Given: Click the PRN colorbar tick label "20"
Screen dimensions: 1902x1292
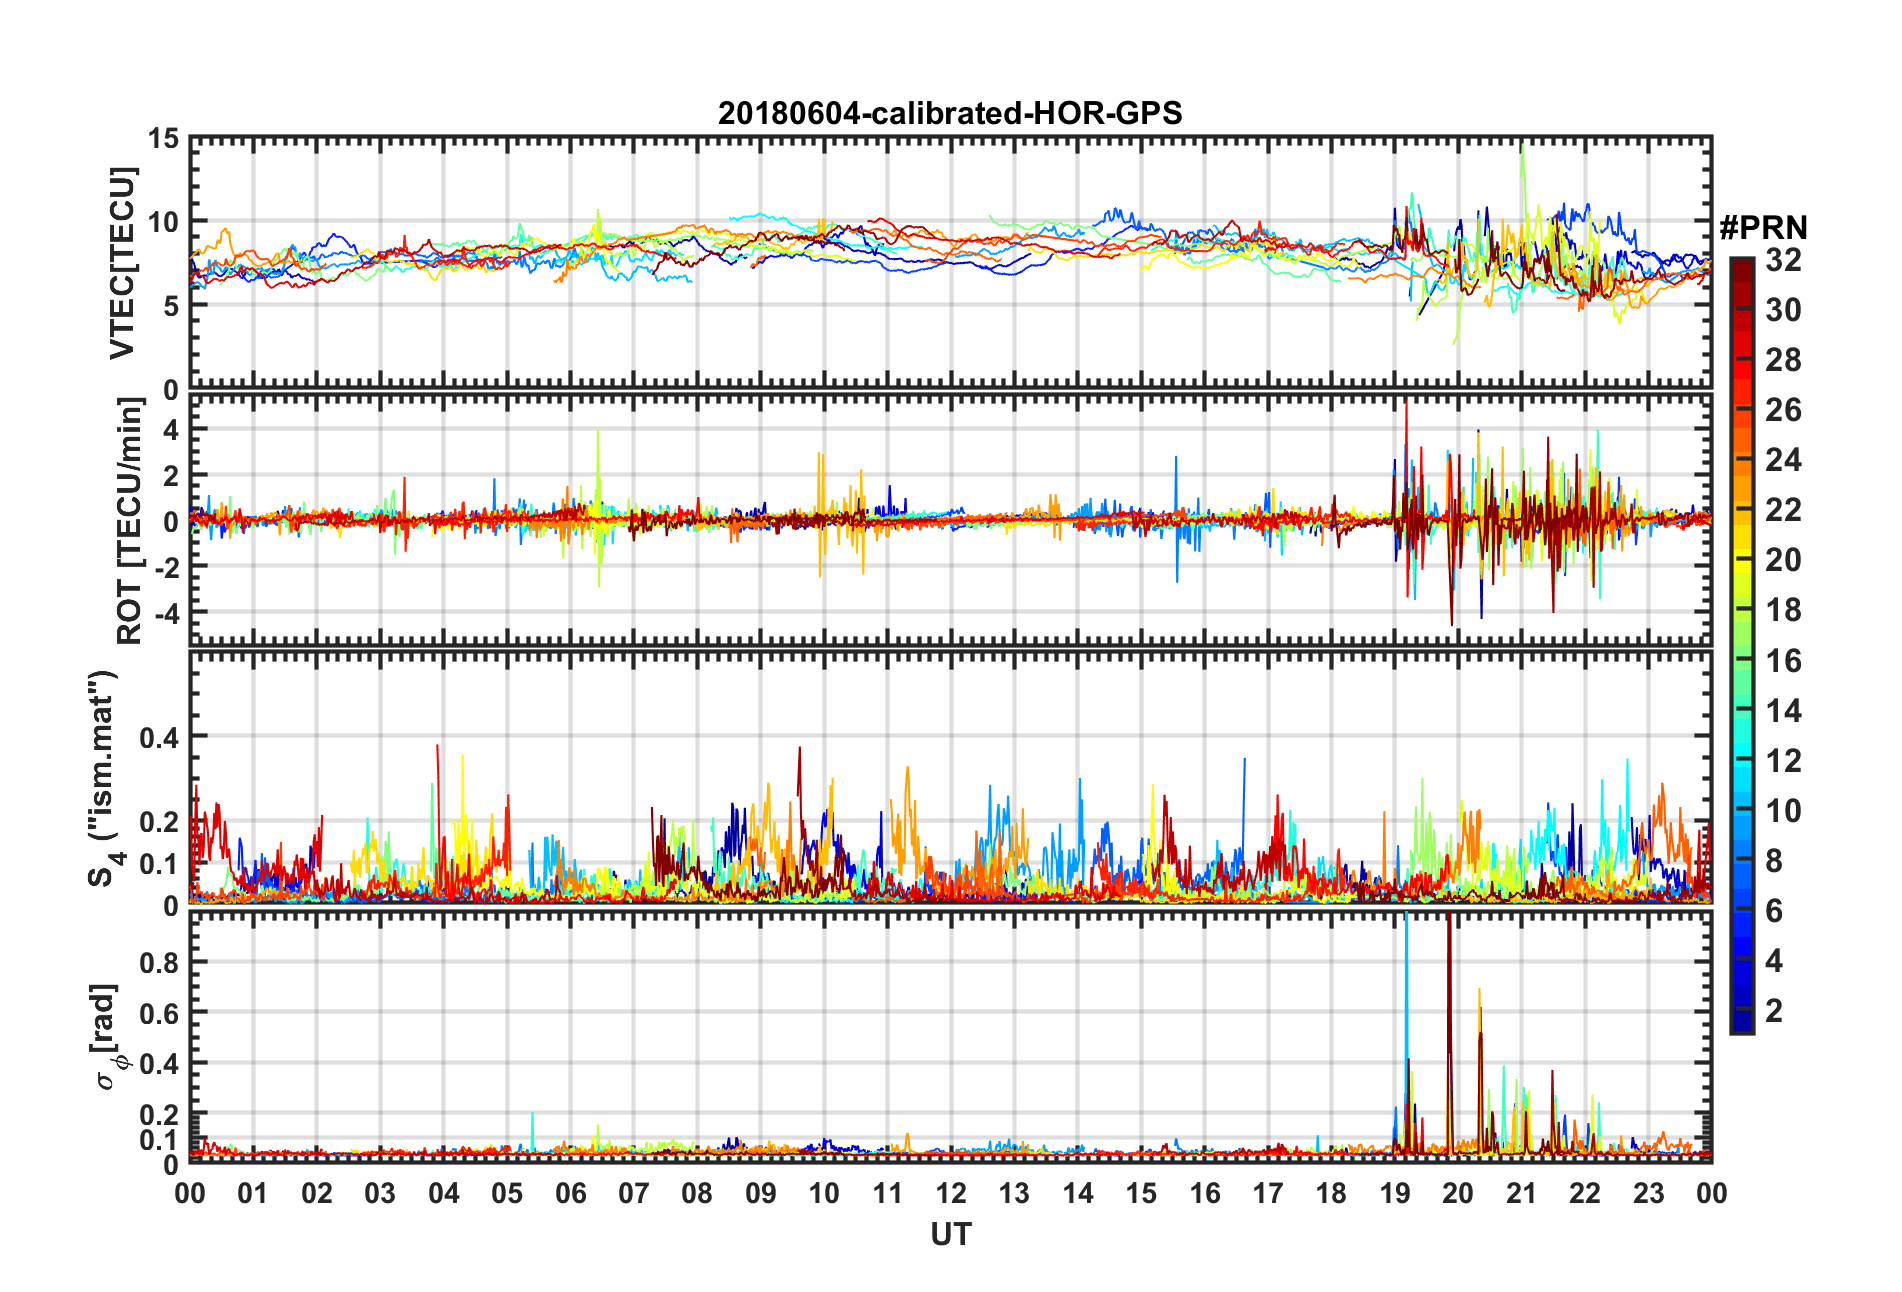Looking at the screenshot, I should point(1783,560).
